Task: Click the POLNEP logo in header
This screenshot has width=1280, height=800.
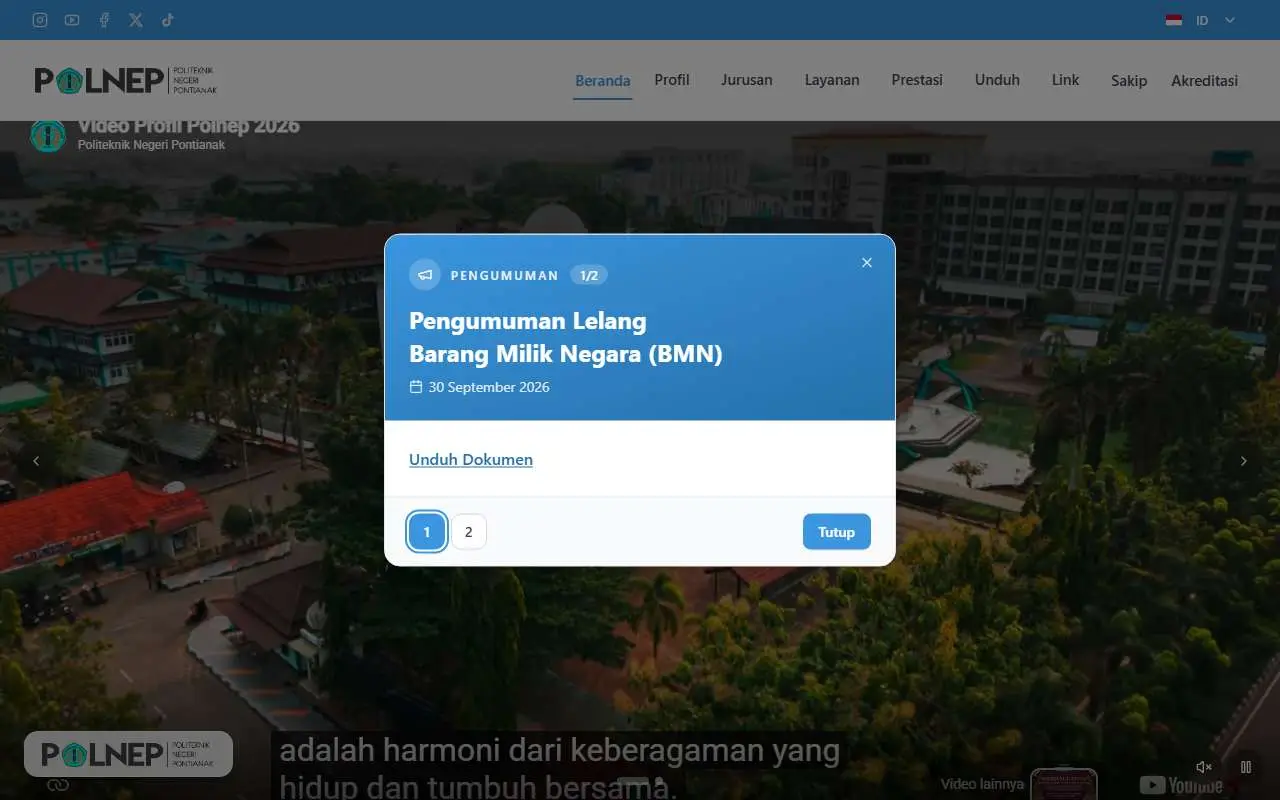Action: coord(125,80)
